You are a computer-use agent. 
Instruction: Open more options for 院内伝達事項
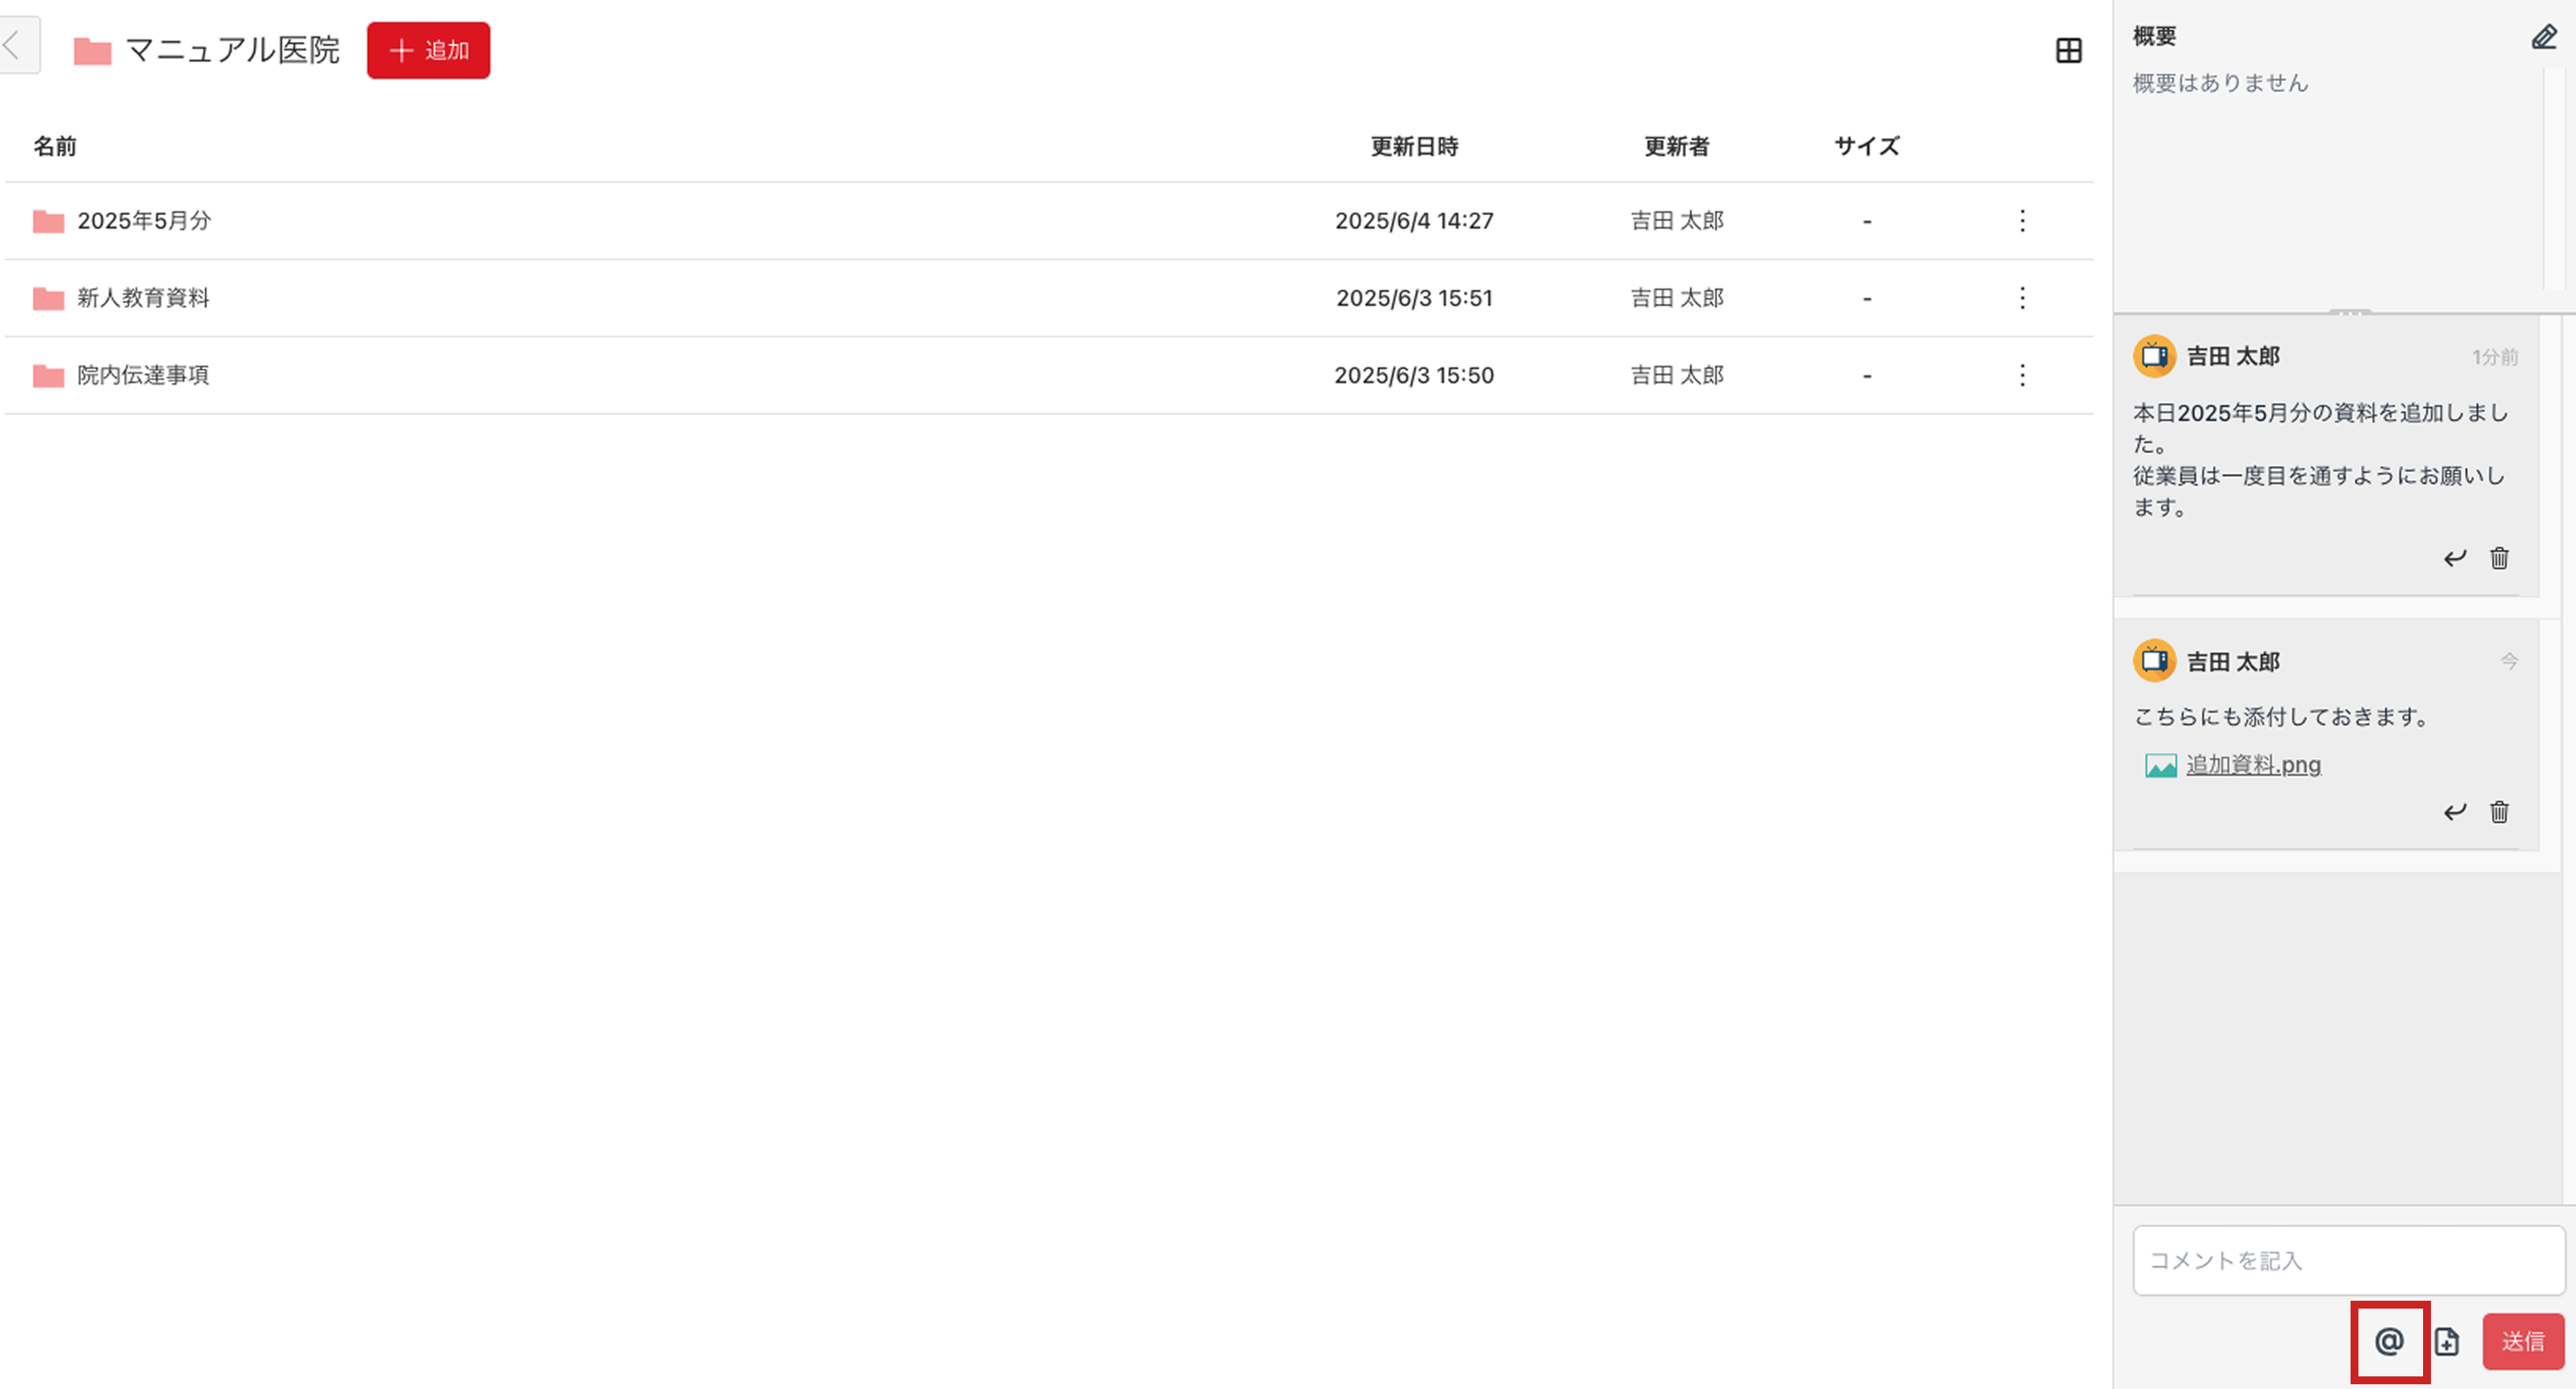2022,375
